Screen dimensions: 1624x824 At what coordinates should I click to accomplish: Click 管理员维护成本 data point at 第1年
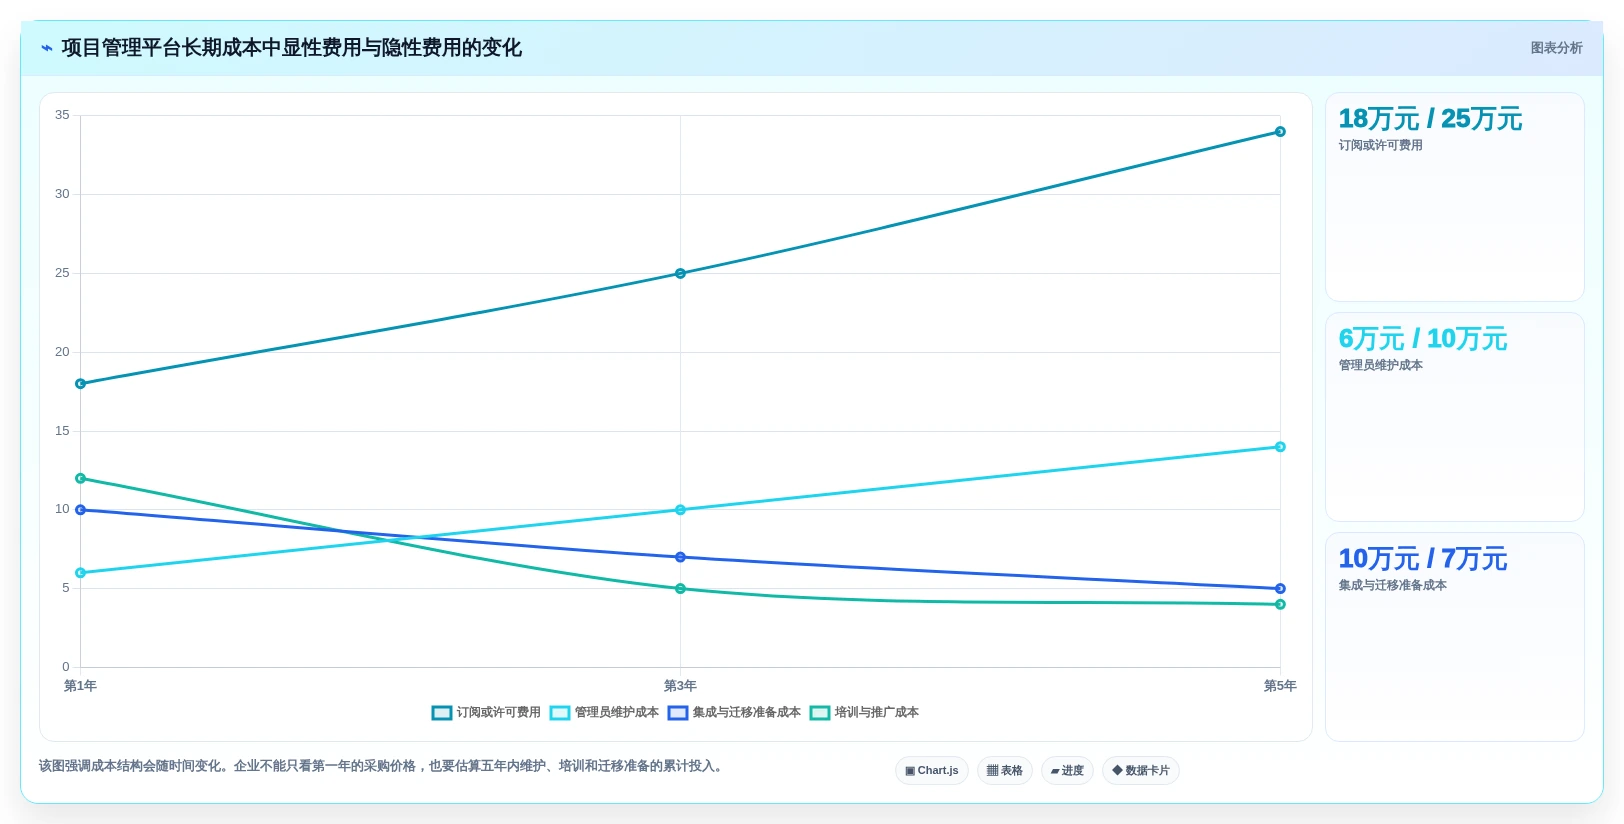[x=81, y=573]
